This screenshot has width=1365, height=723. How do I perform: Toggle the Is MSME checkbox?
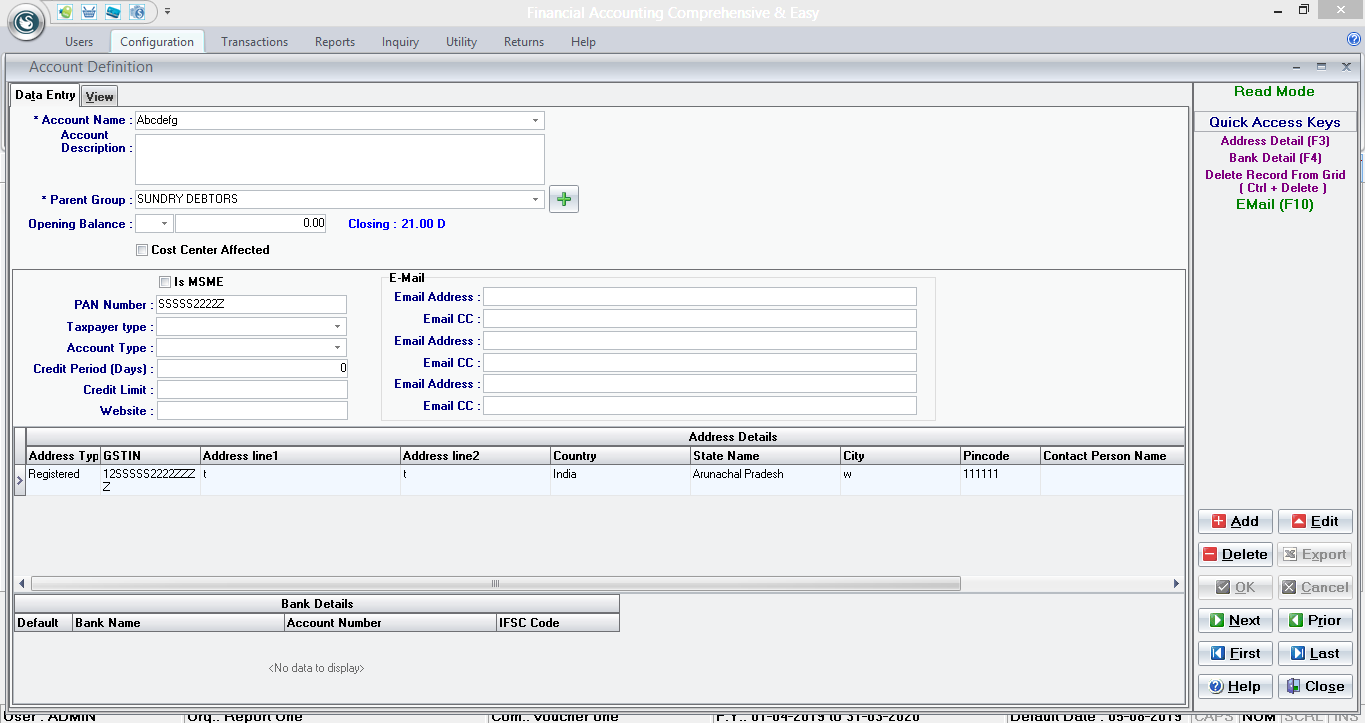165,282
